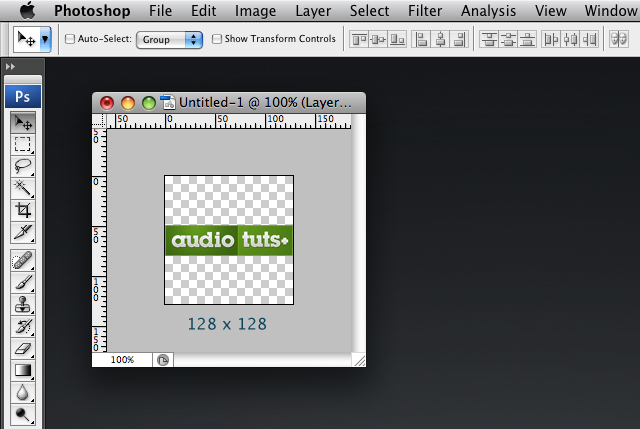Close the Untitled-1 document window

107,103
